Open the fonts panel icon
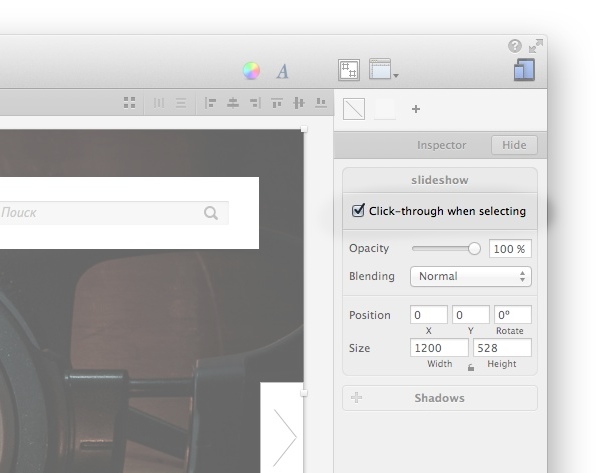This screenshot has height=473, width=604. tap(282, 72)
